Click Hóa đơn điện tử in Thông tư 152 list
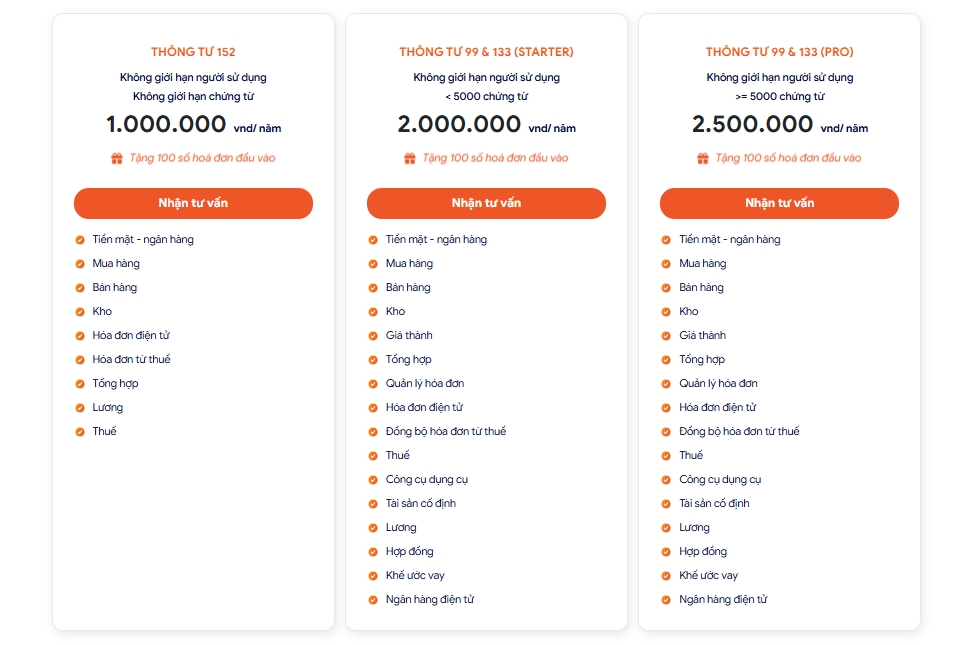 (x=131, y=335)
